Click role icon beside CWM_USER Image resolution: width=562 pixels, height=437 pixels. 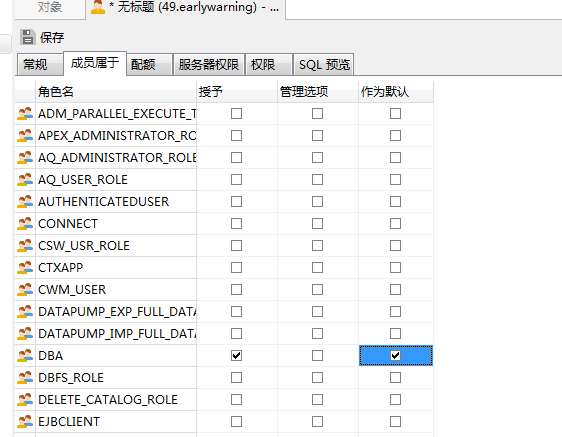pos(25,290)
